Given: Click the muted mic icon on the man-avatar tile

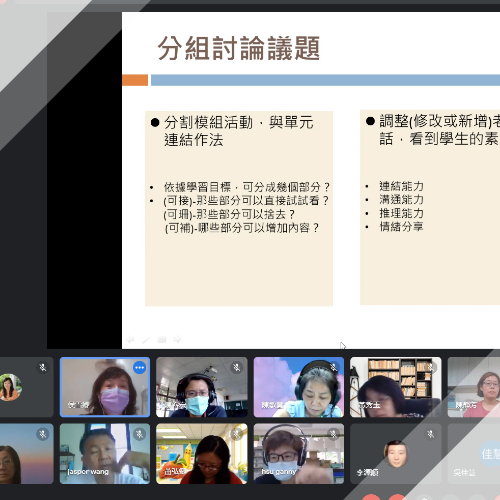Looking at the screenshot, I should click(x=431, y=434).
